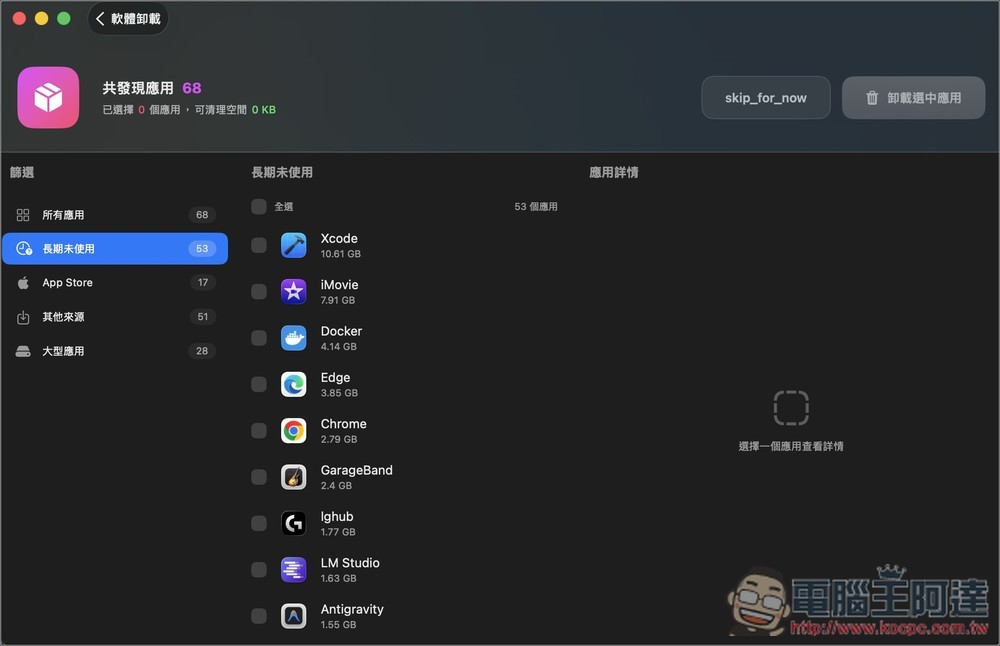Click the clock icon for 長期未使用
Image resolution: width=1000 pixels, height=646 pixels.
[24, 249]
